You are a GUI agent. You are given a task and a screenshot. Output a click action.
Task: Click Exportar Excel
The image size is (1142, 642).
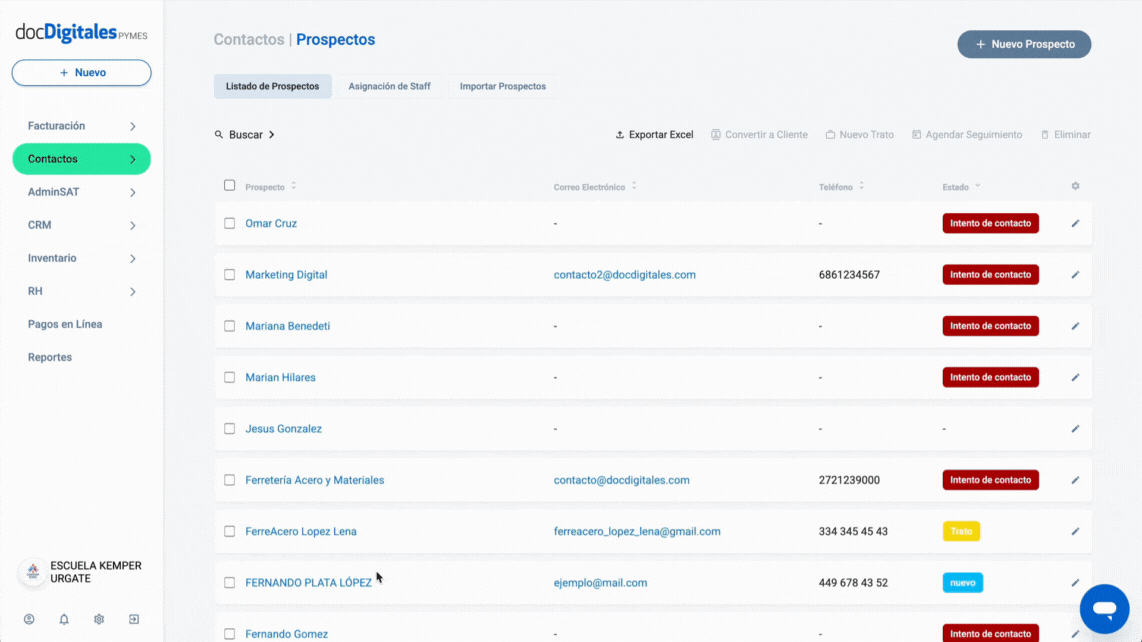[x=654, y=135]
